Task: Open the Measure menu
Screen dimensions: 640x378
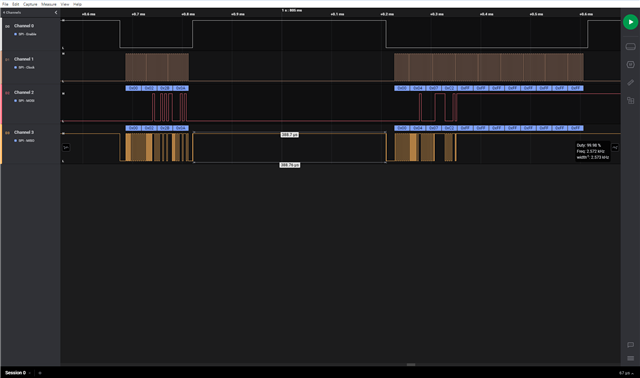Action: 49,4
